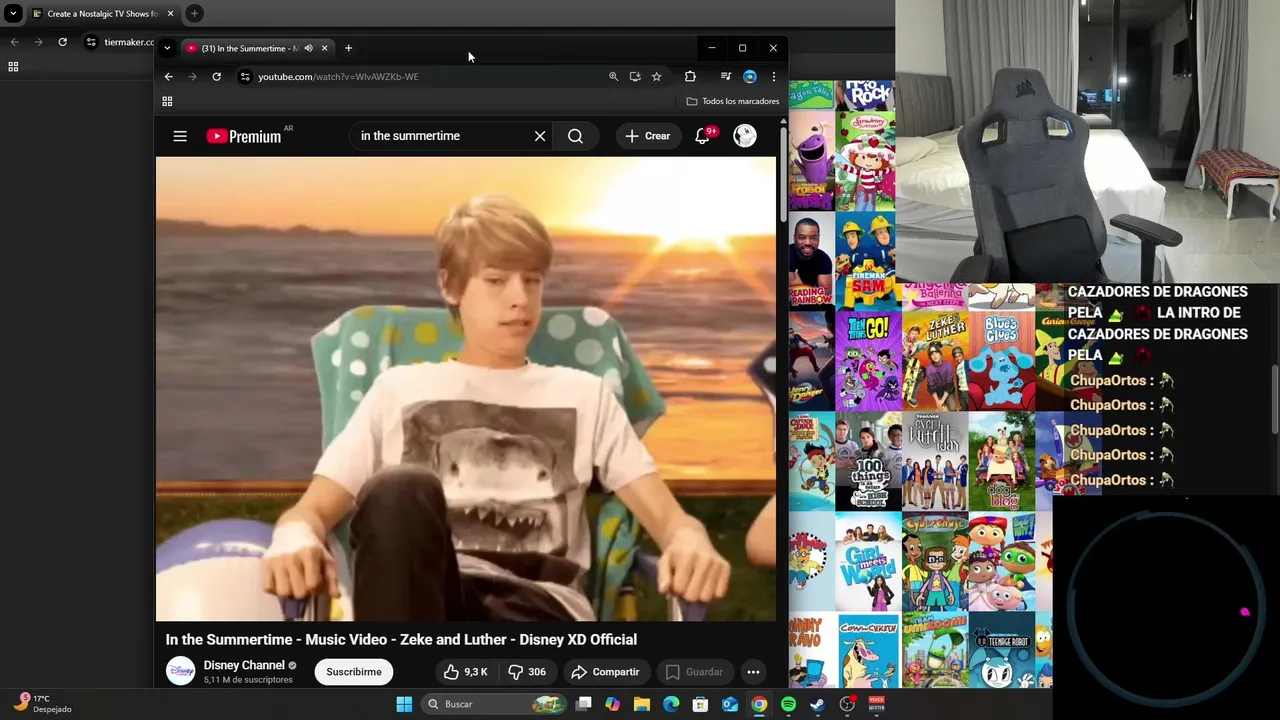The height and width of the screenshot is (720, 1280).
Task: Open YouTube guide hamburger menu
Action: point(180,136)
